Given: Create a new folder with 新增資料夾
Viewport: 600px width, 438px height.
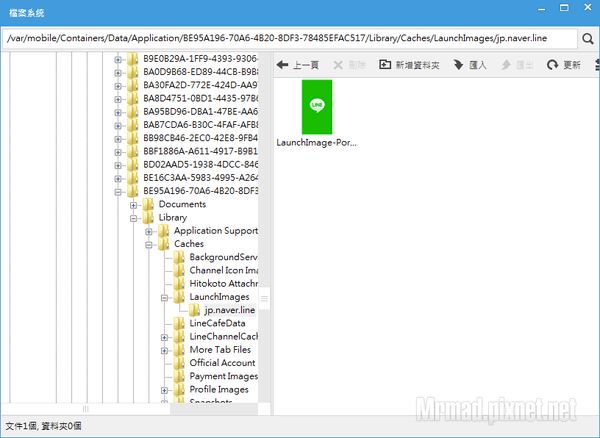Looking at the screenshot, I should pyautogui.click(x=409, y=65).
